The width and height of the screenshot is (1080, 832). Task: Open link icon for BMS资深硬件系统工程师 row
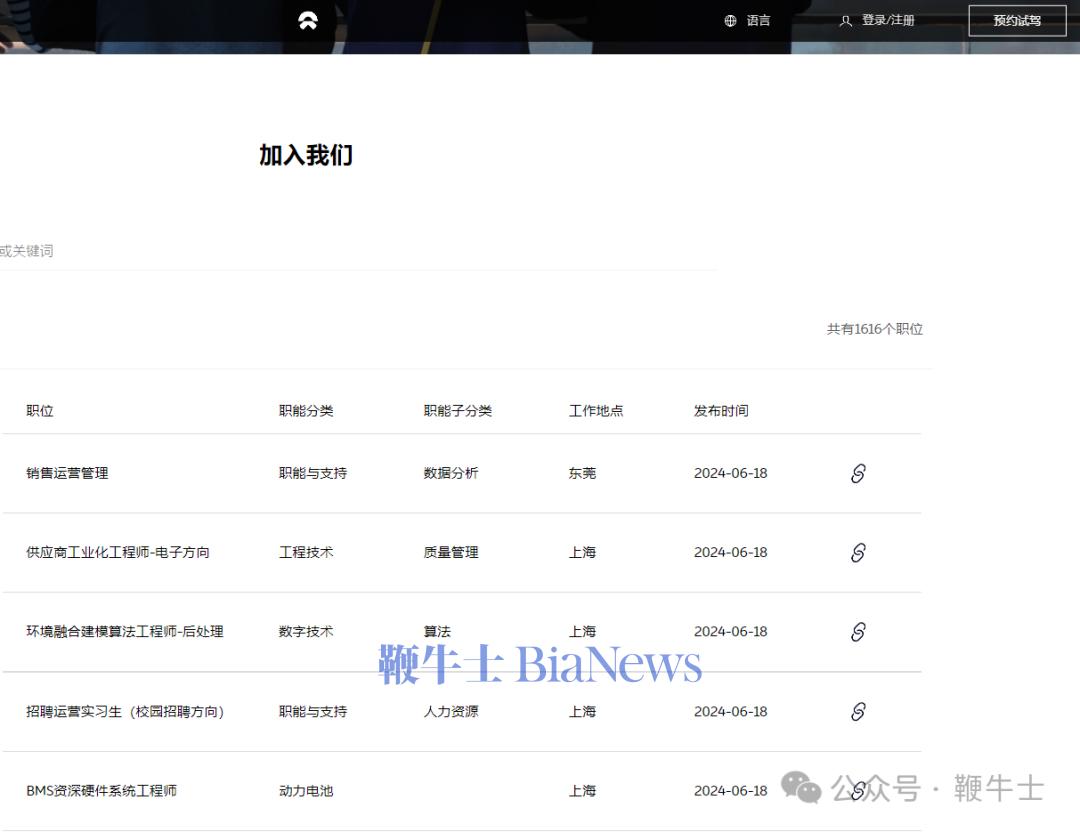click(x=858, y=791)
